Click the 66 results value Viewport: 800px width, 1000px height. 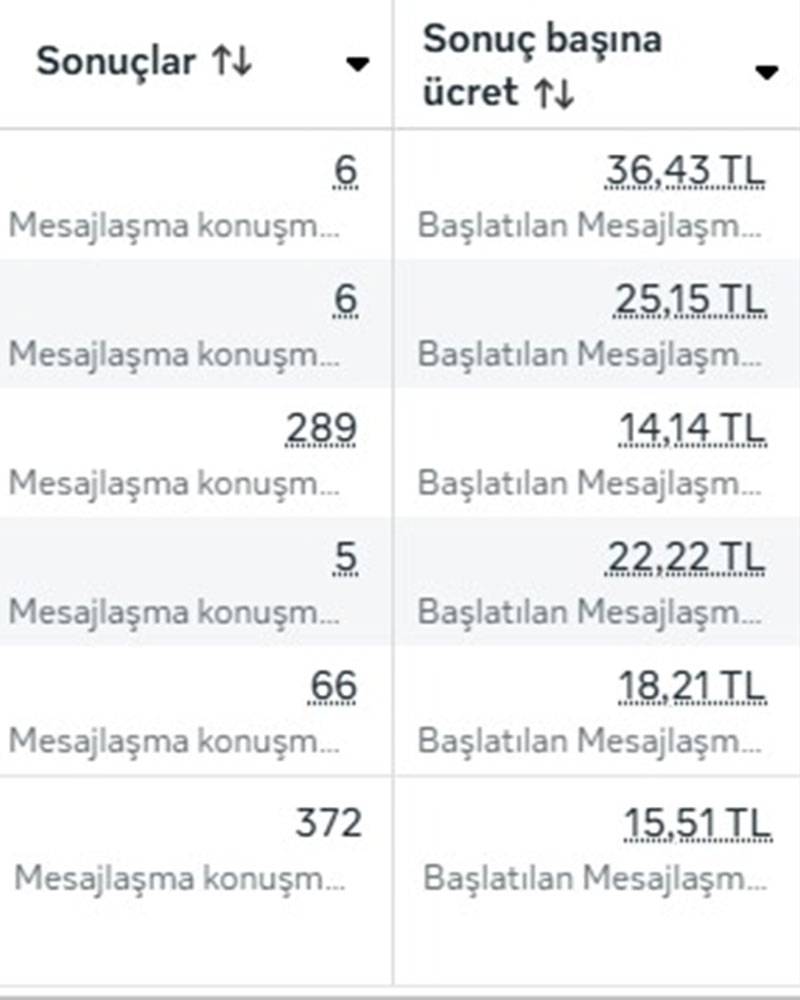click(x=333, y=687)
